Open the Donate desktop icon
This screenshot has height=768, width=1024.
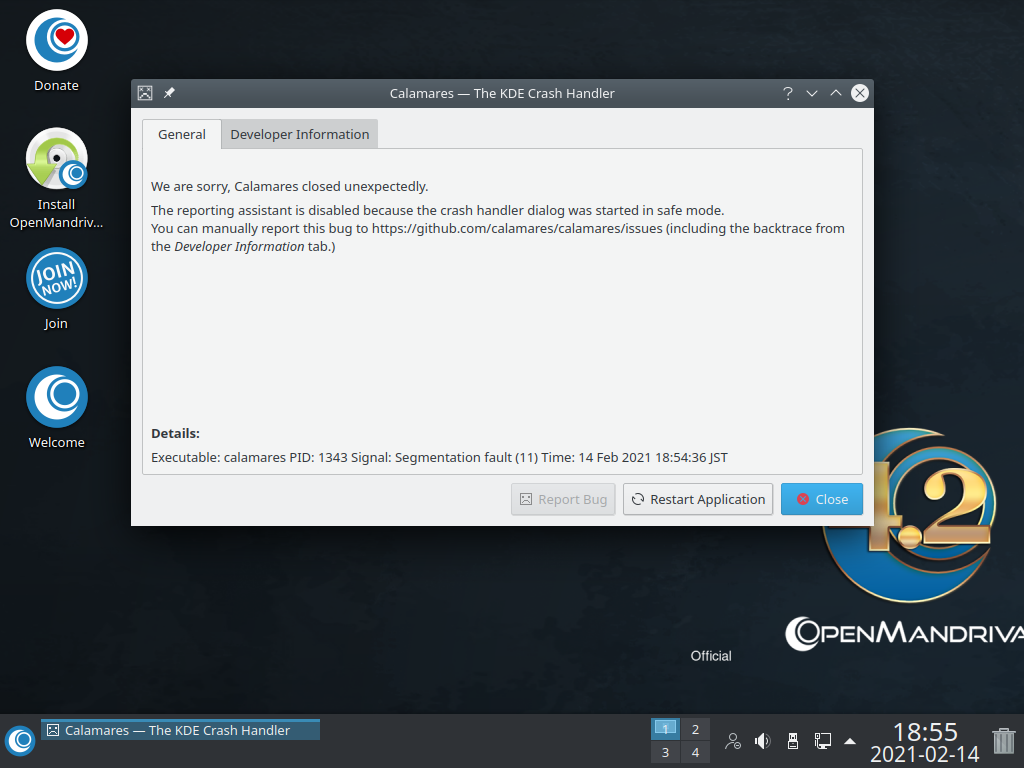pyautogui.click(x=57, y=51)
